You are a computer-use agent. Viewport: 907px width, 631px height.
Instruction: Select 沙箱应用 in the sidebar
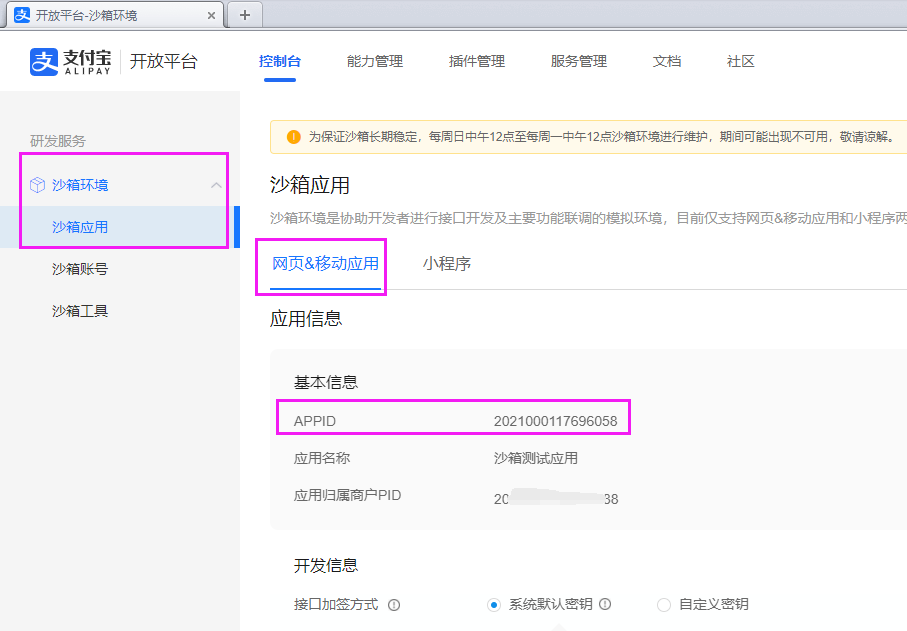[x=120, y=227]
